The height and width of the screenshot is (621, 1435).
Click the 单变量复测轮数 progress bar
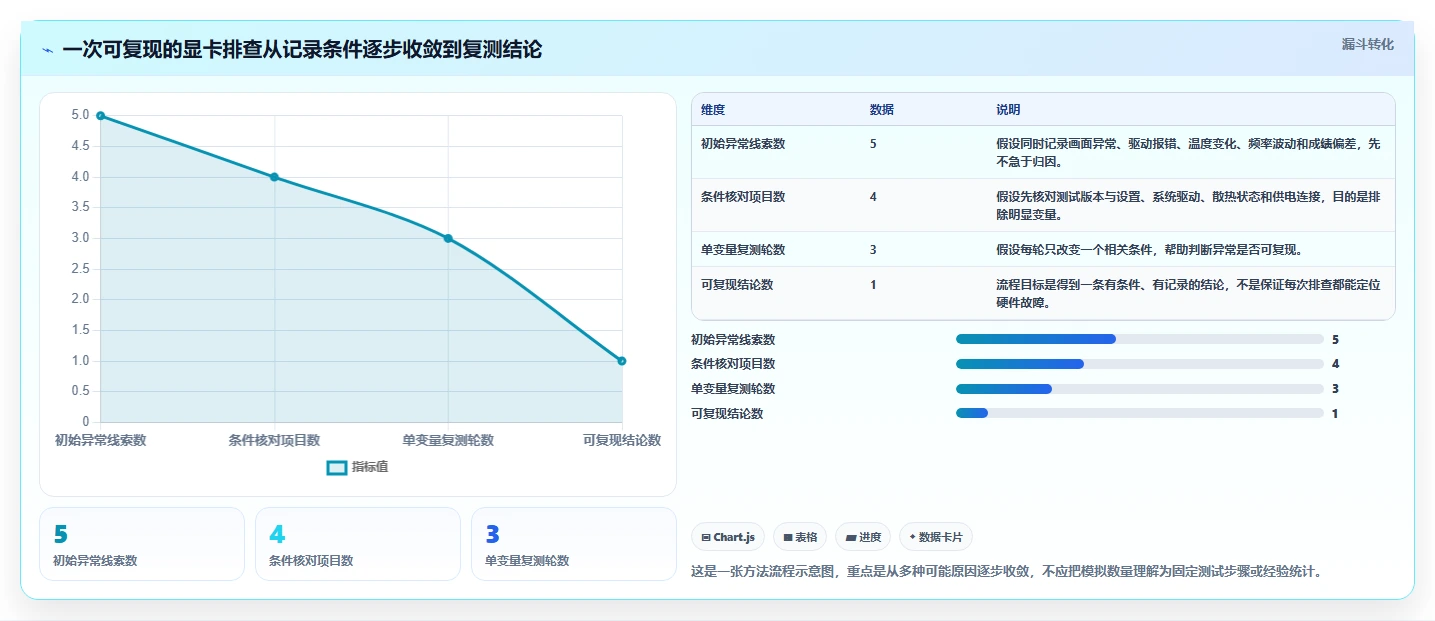[1140, 389]
